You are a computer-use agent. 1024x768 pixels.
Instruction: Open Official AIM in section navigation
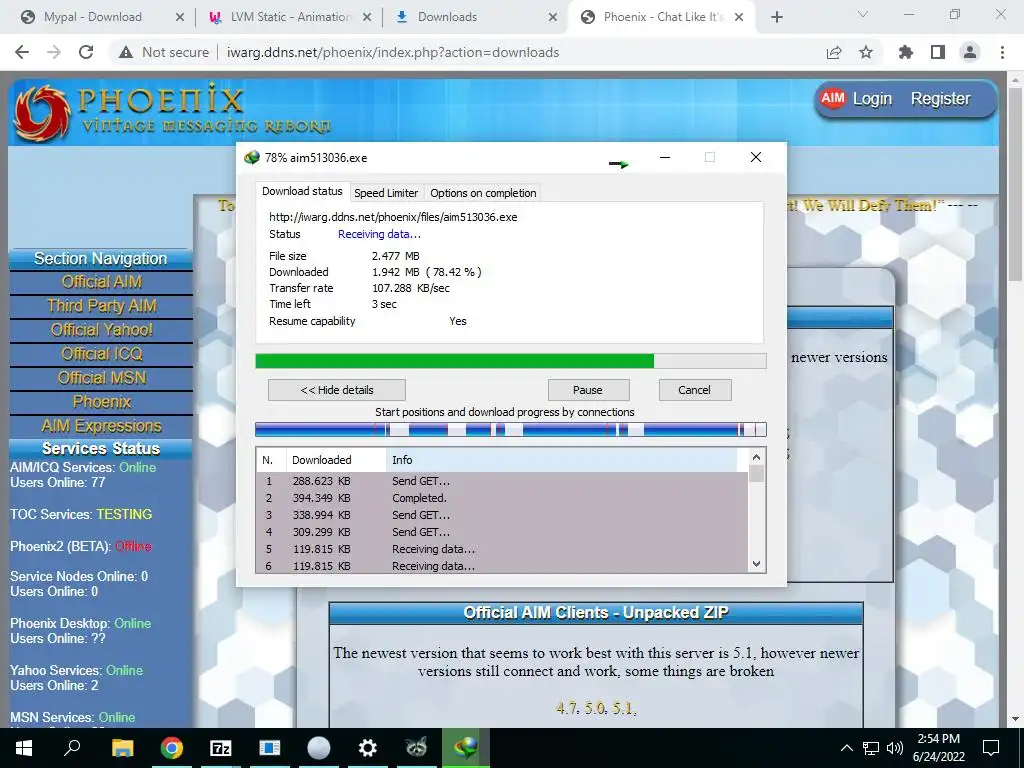pyautogui.click(x=101, y=282)
